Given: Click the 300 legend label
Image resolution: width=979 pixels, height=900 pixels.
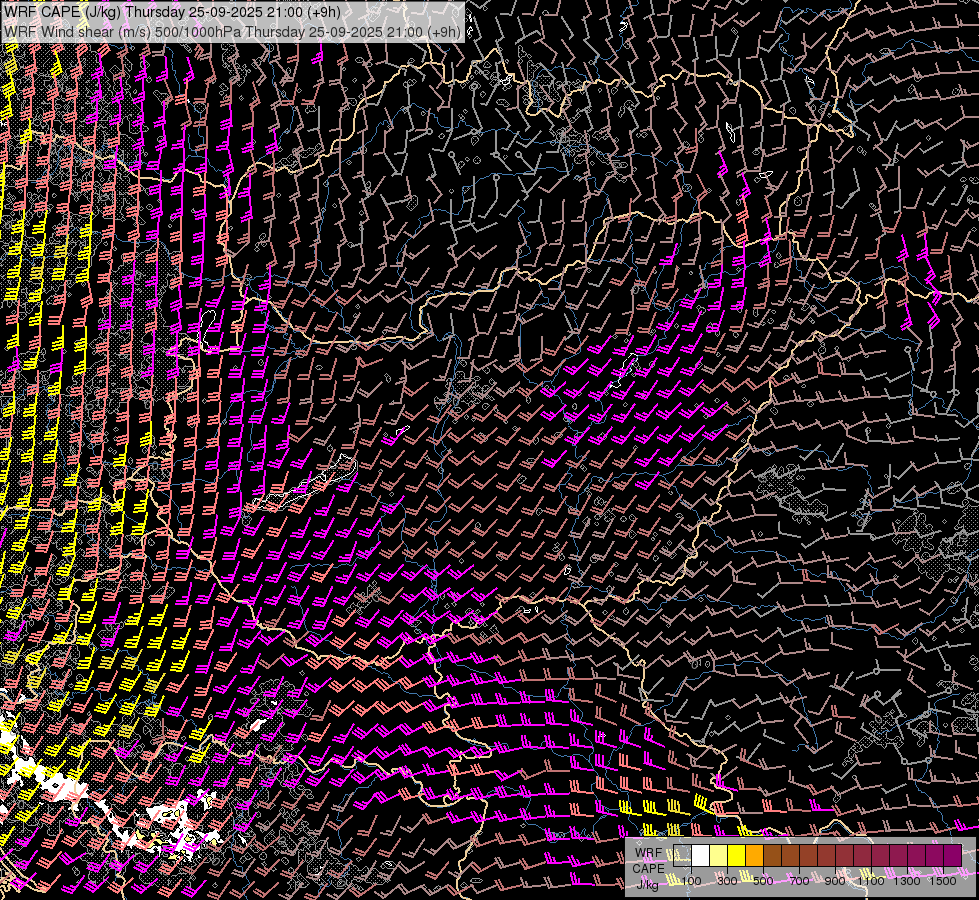Looking at the screenshot, I should coord(727,881).
